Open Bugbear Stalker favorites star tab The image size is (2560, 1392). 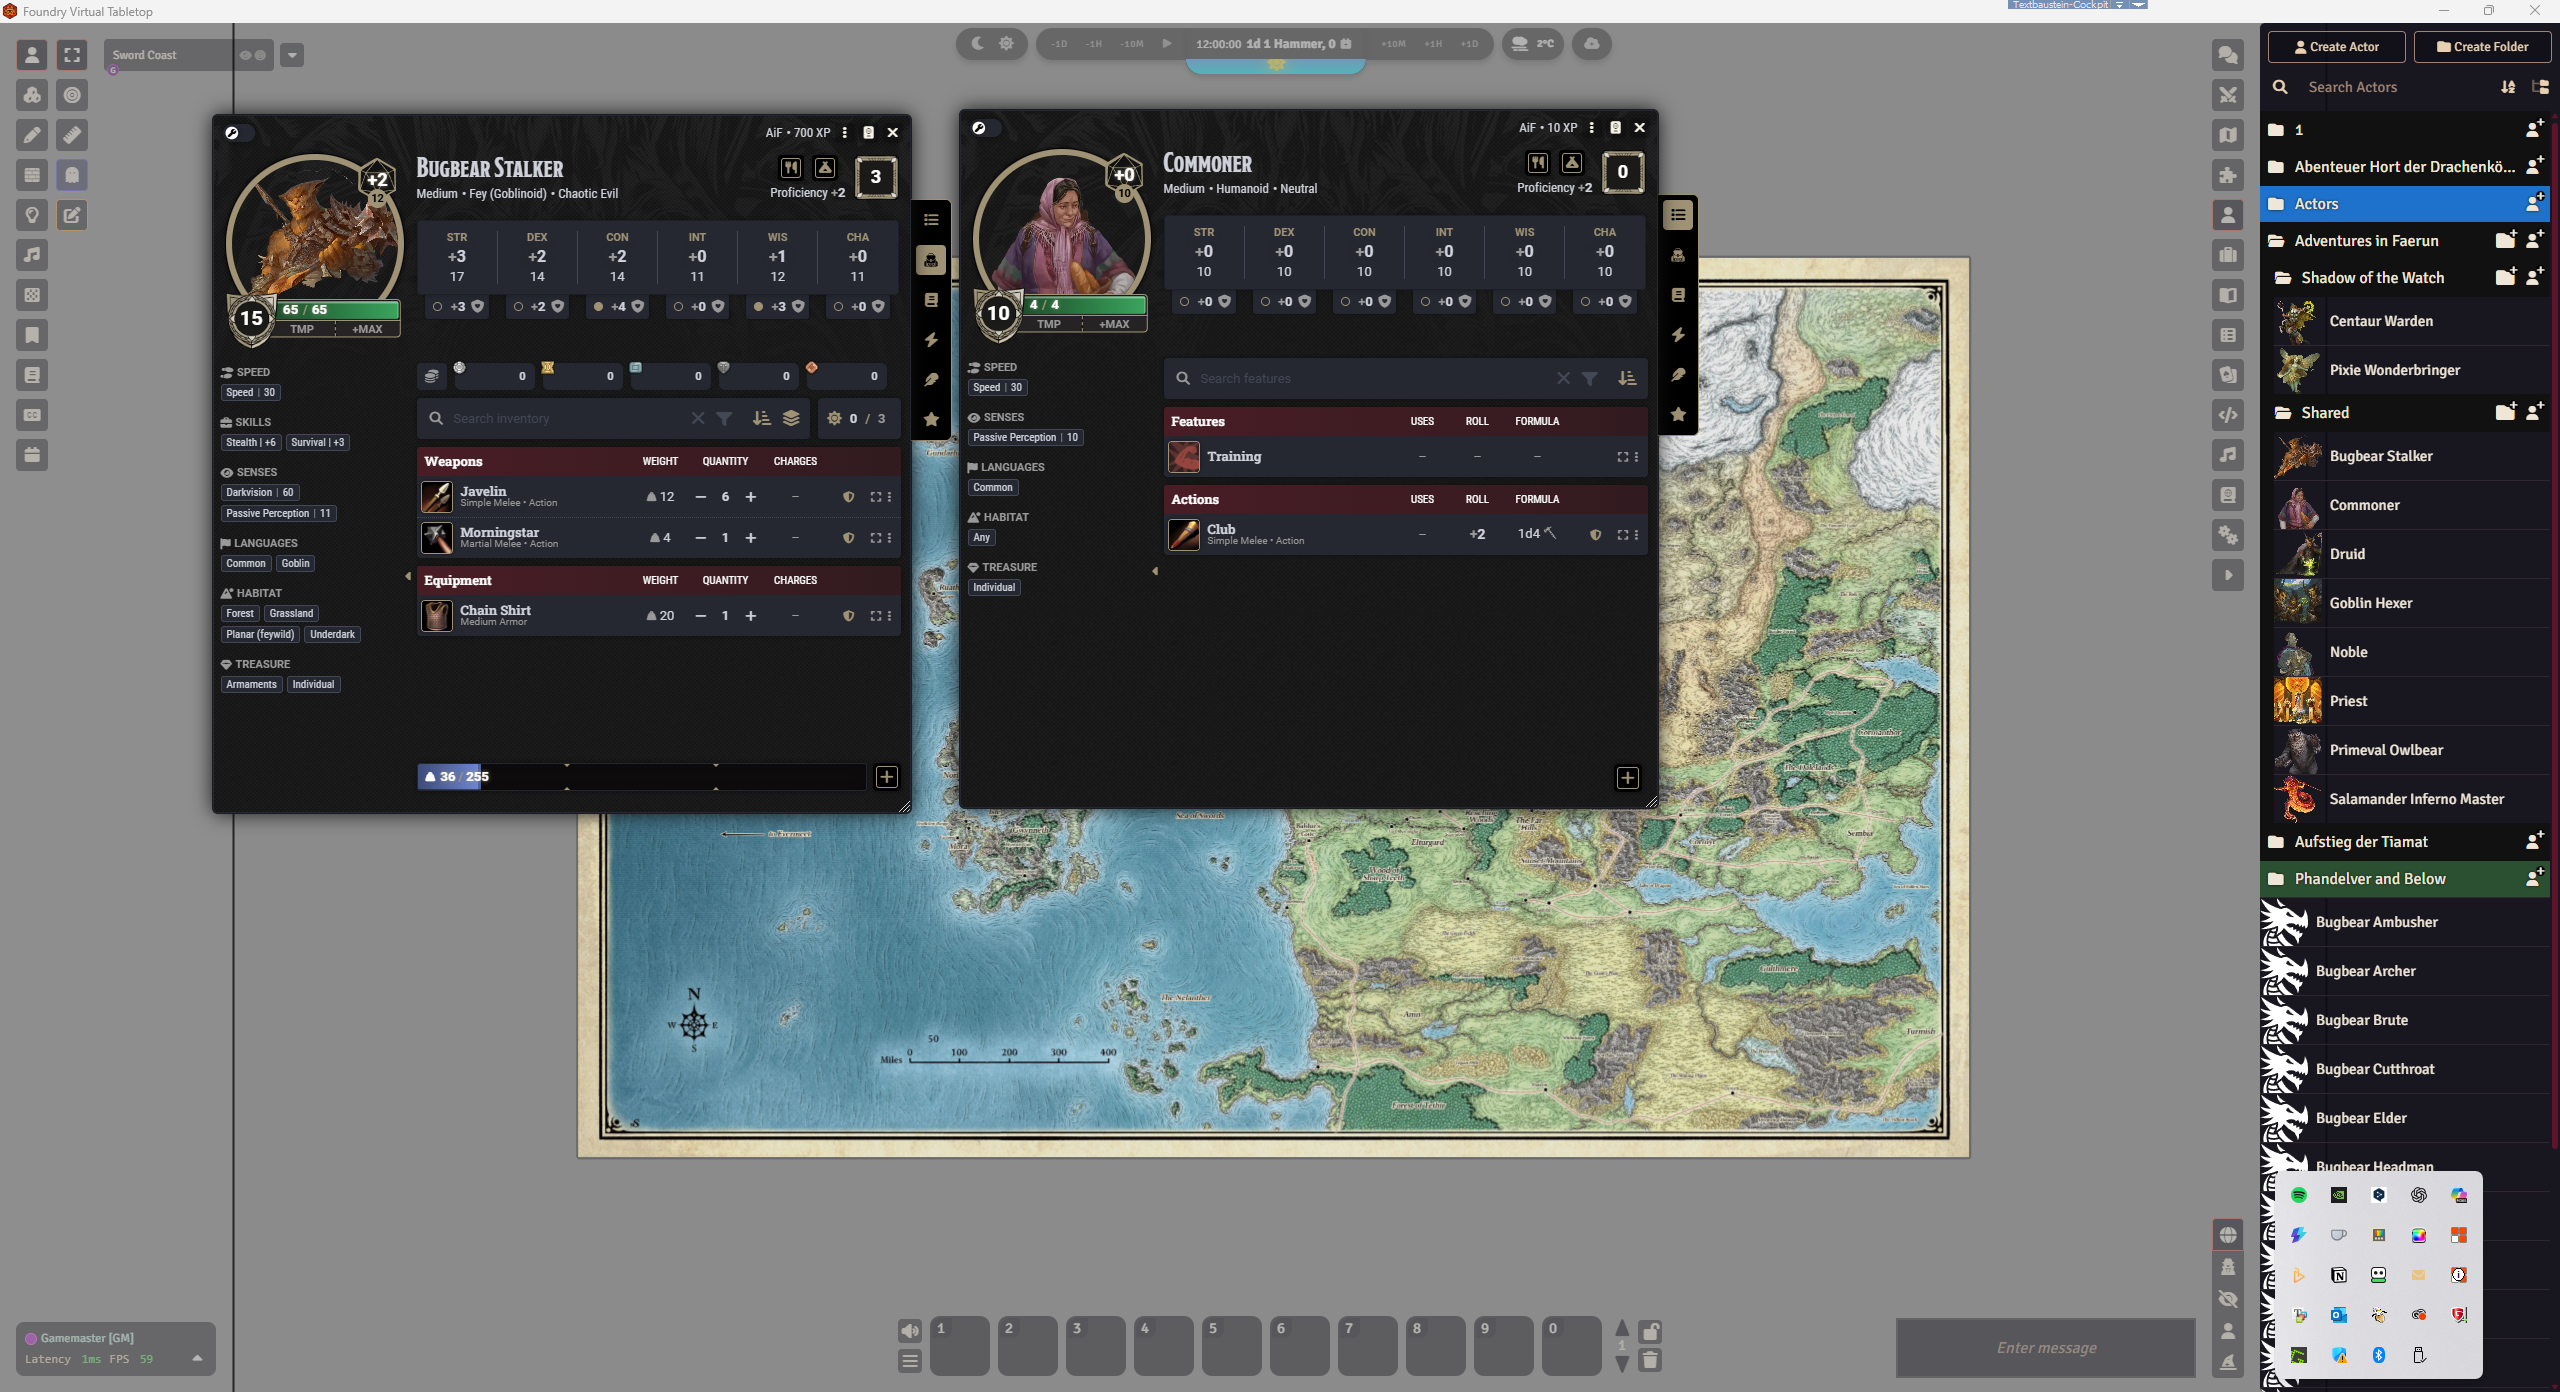pos(931,419)
